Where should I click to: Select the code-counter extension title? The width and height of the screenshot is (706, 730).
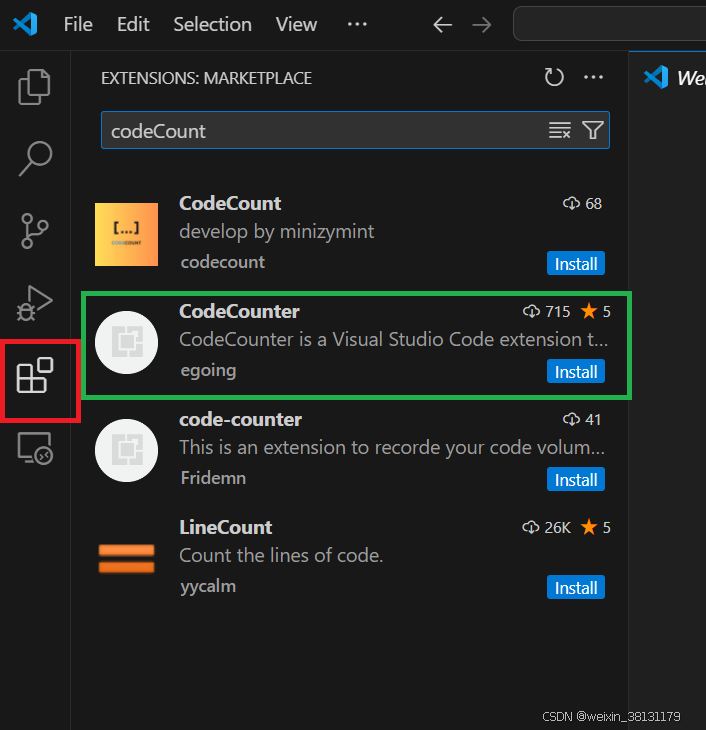(x=240, y=419)
